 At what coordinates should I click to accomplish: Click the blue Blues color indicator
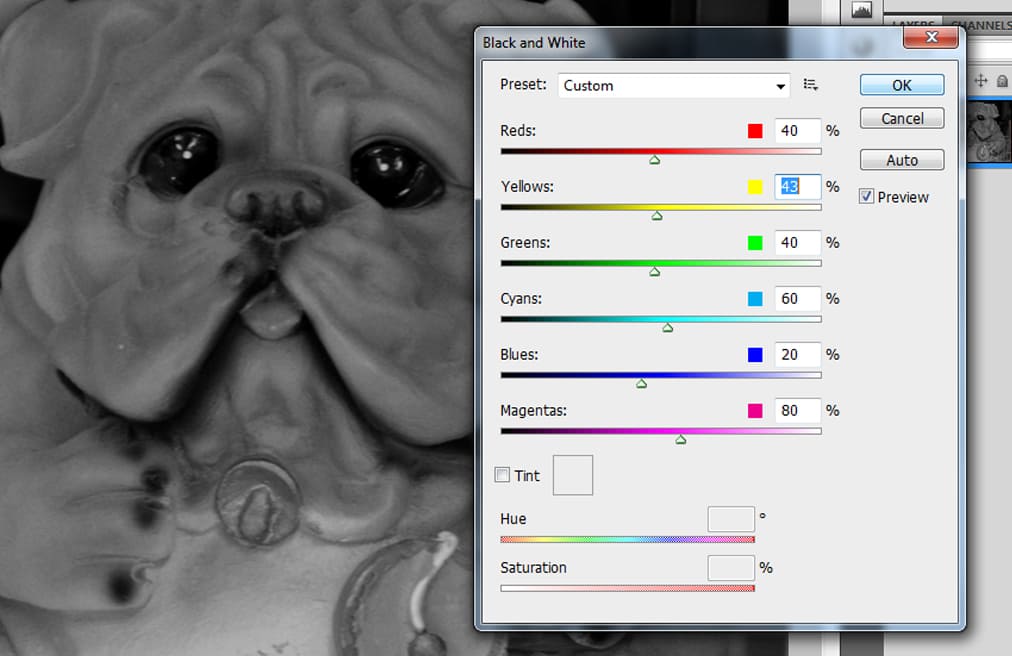pyautogui.click(x=755, y=355)
